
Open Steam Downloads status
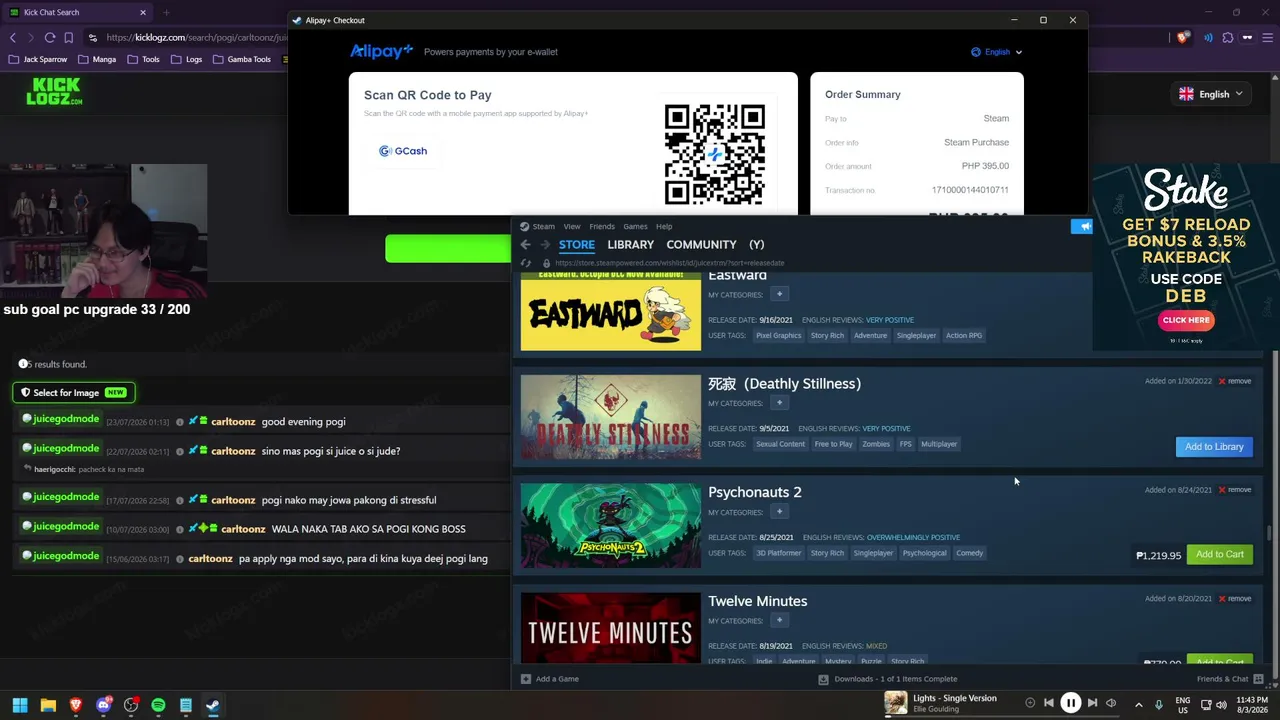coord(888,679)
